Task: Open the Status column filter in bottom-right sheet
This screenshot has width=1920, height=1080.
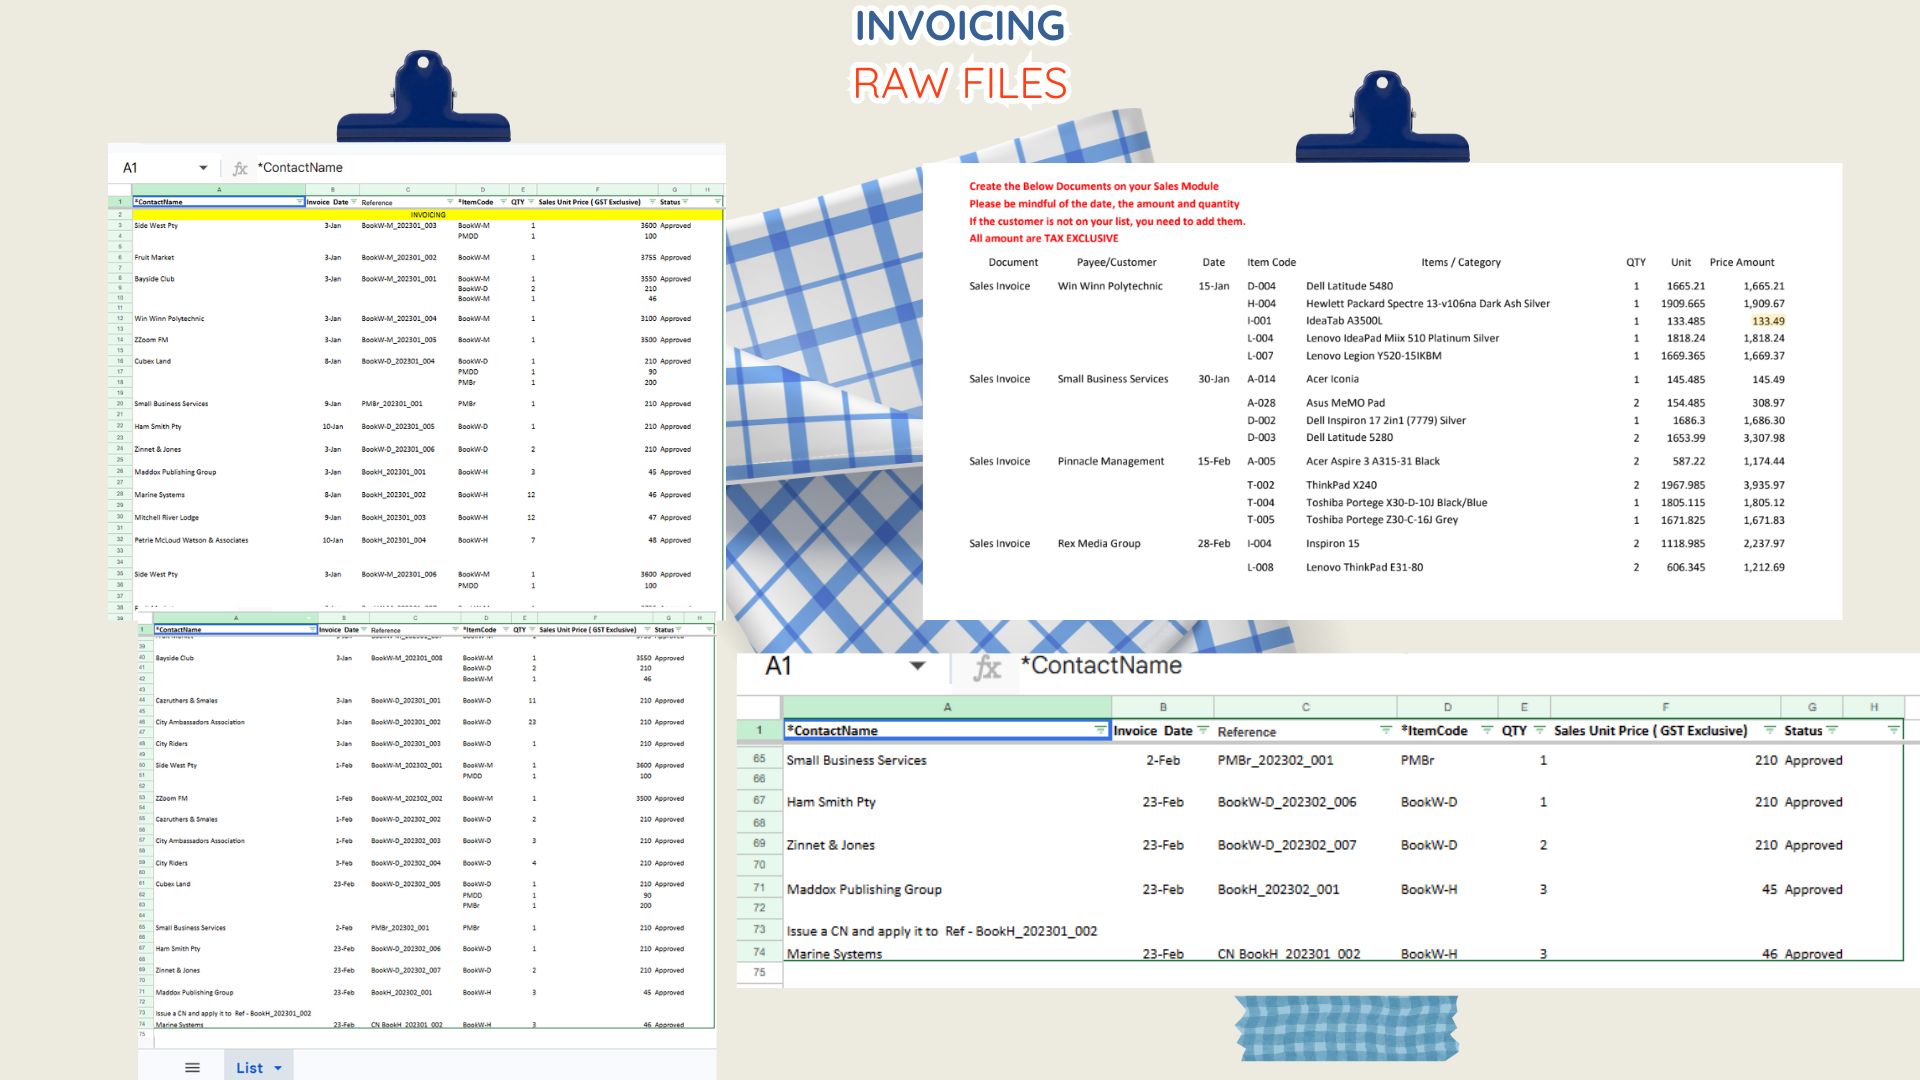Action: pyautogui.click(x=1832, y=730)
